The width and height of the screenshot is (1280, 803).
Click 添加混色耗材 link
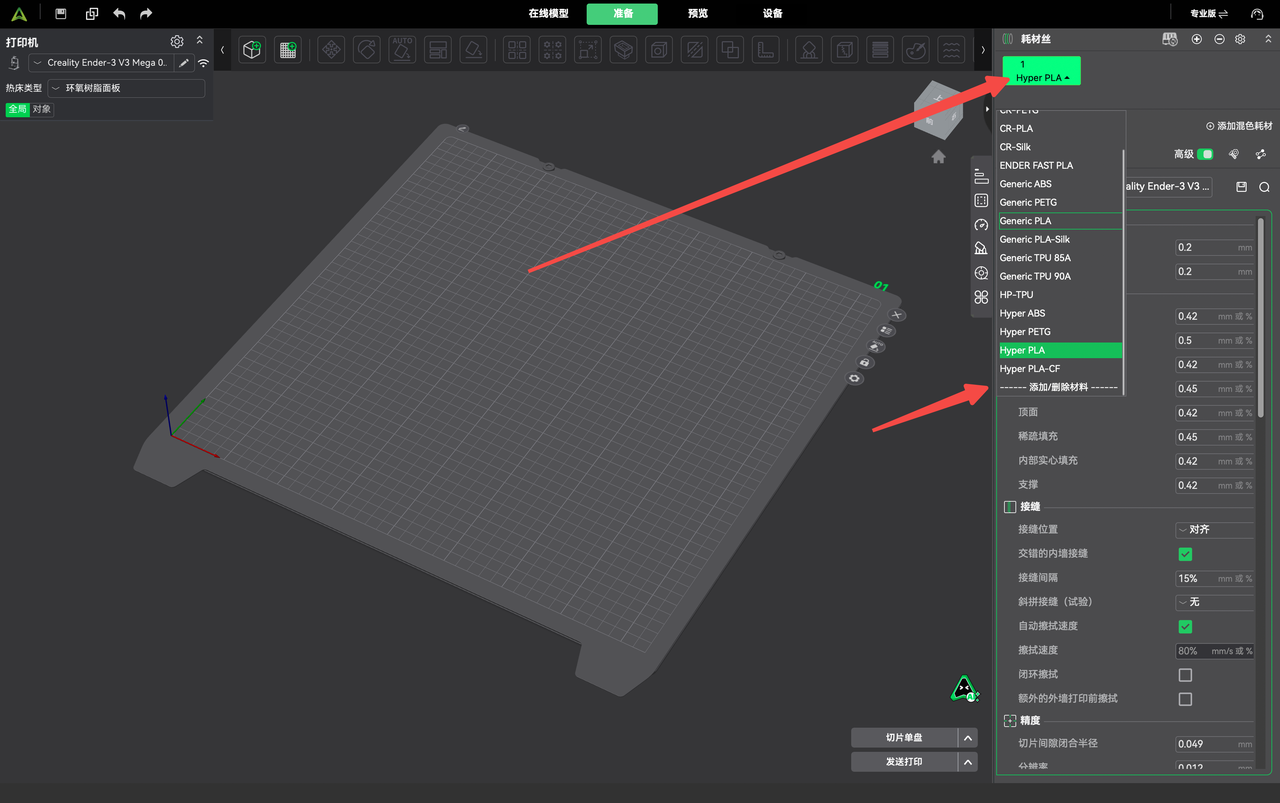pos(1239,126)
